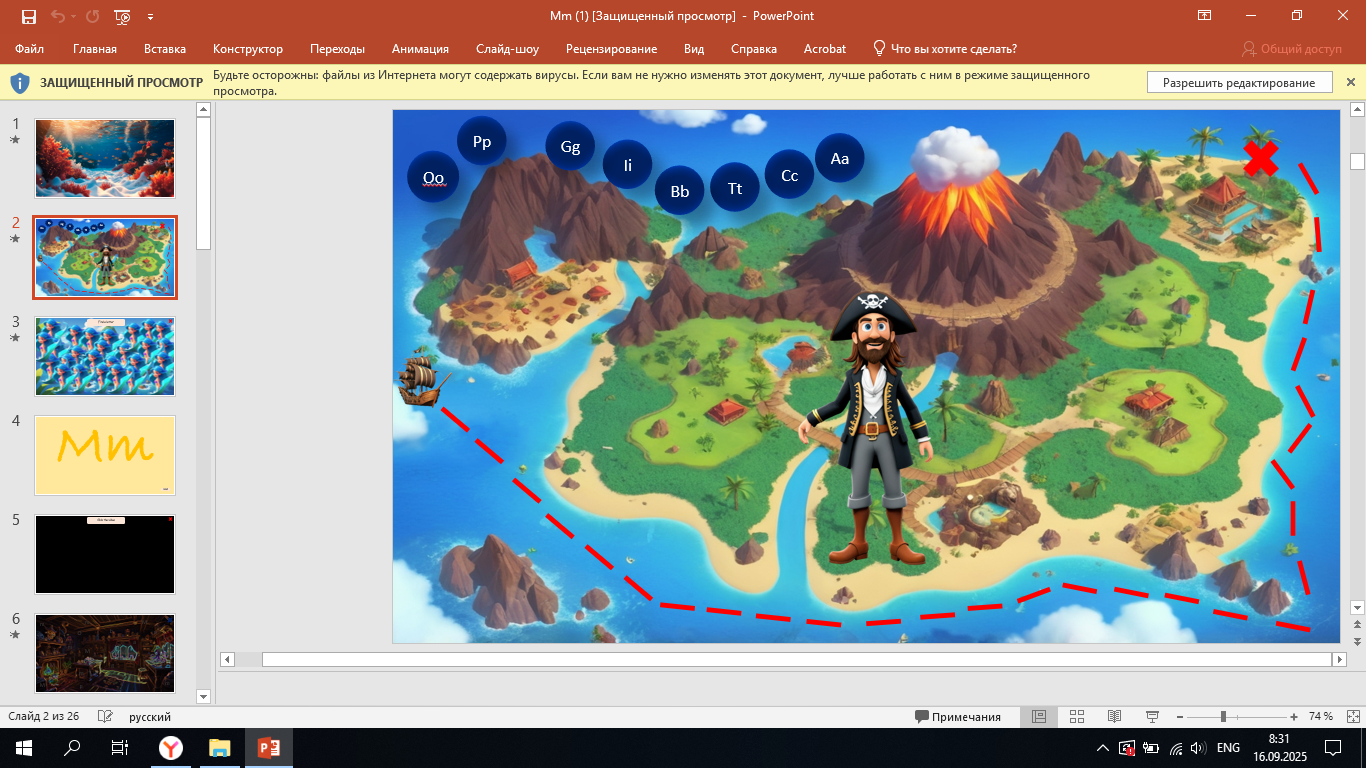The image size is (1366, 768).
Task: Switch to the Главная ribbon tab
Action: (x=95, y=49)
